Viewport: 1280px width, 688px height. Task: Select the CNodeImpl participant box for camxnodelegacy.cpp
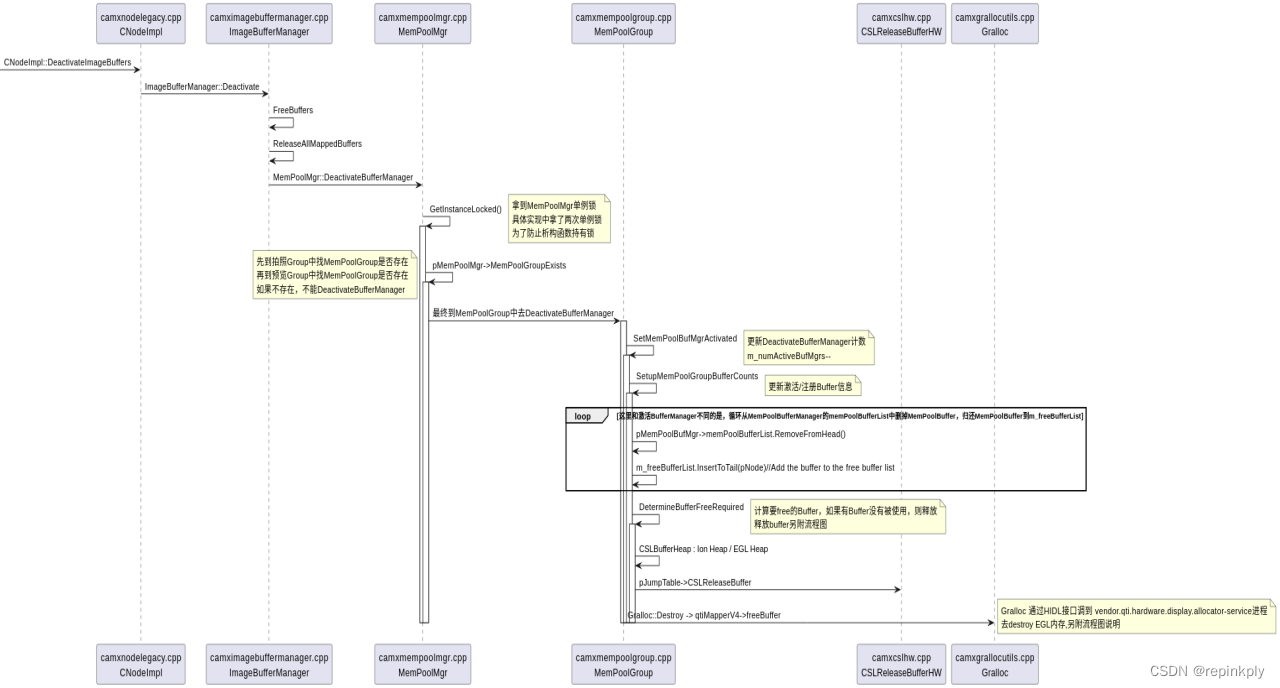[140, 22]
